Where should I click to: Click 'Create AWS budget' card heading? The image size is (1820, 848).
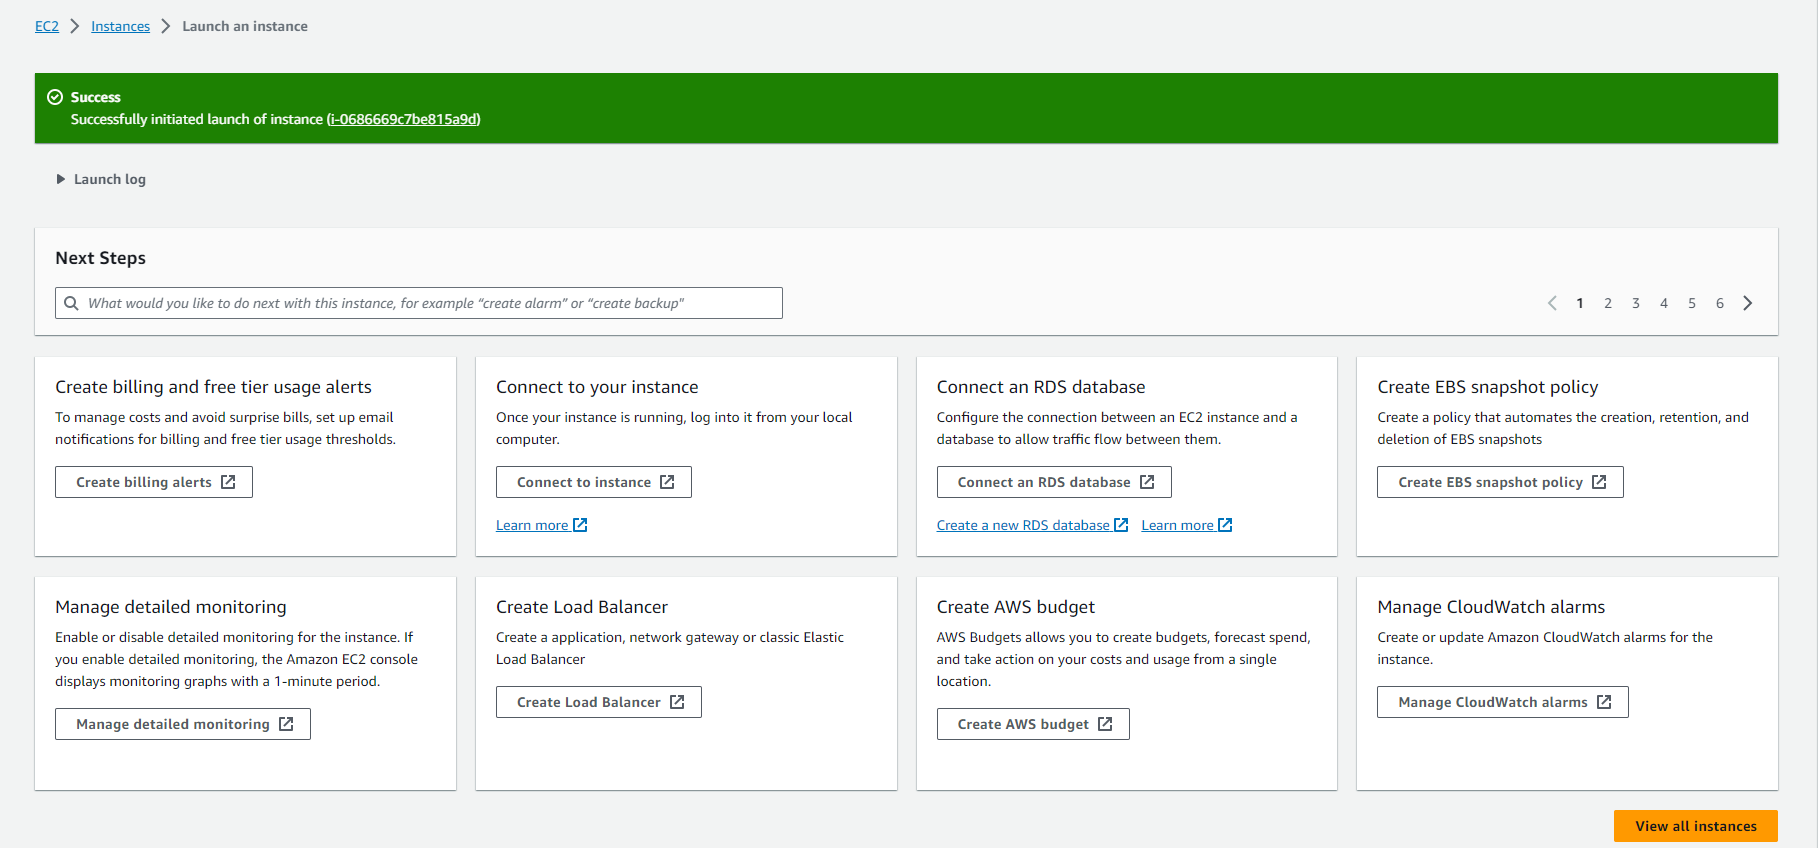1016,607
